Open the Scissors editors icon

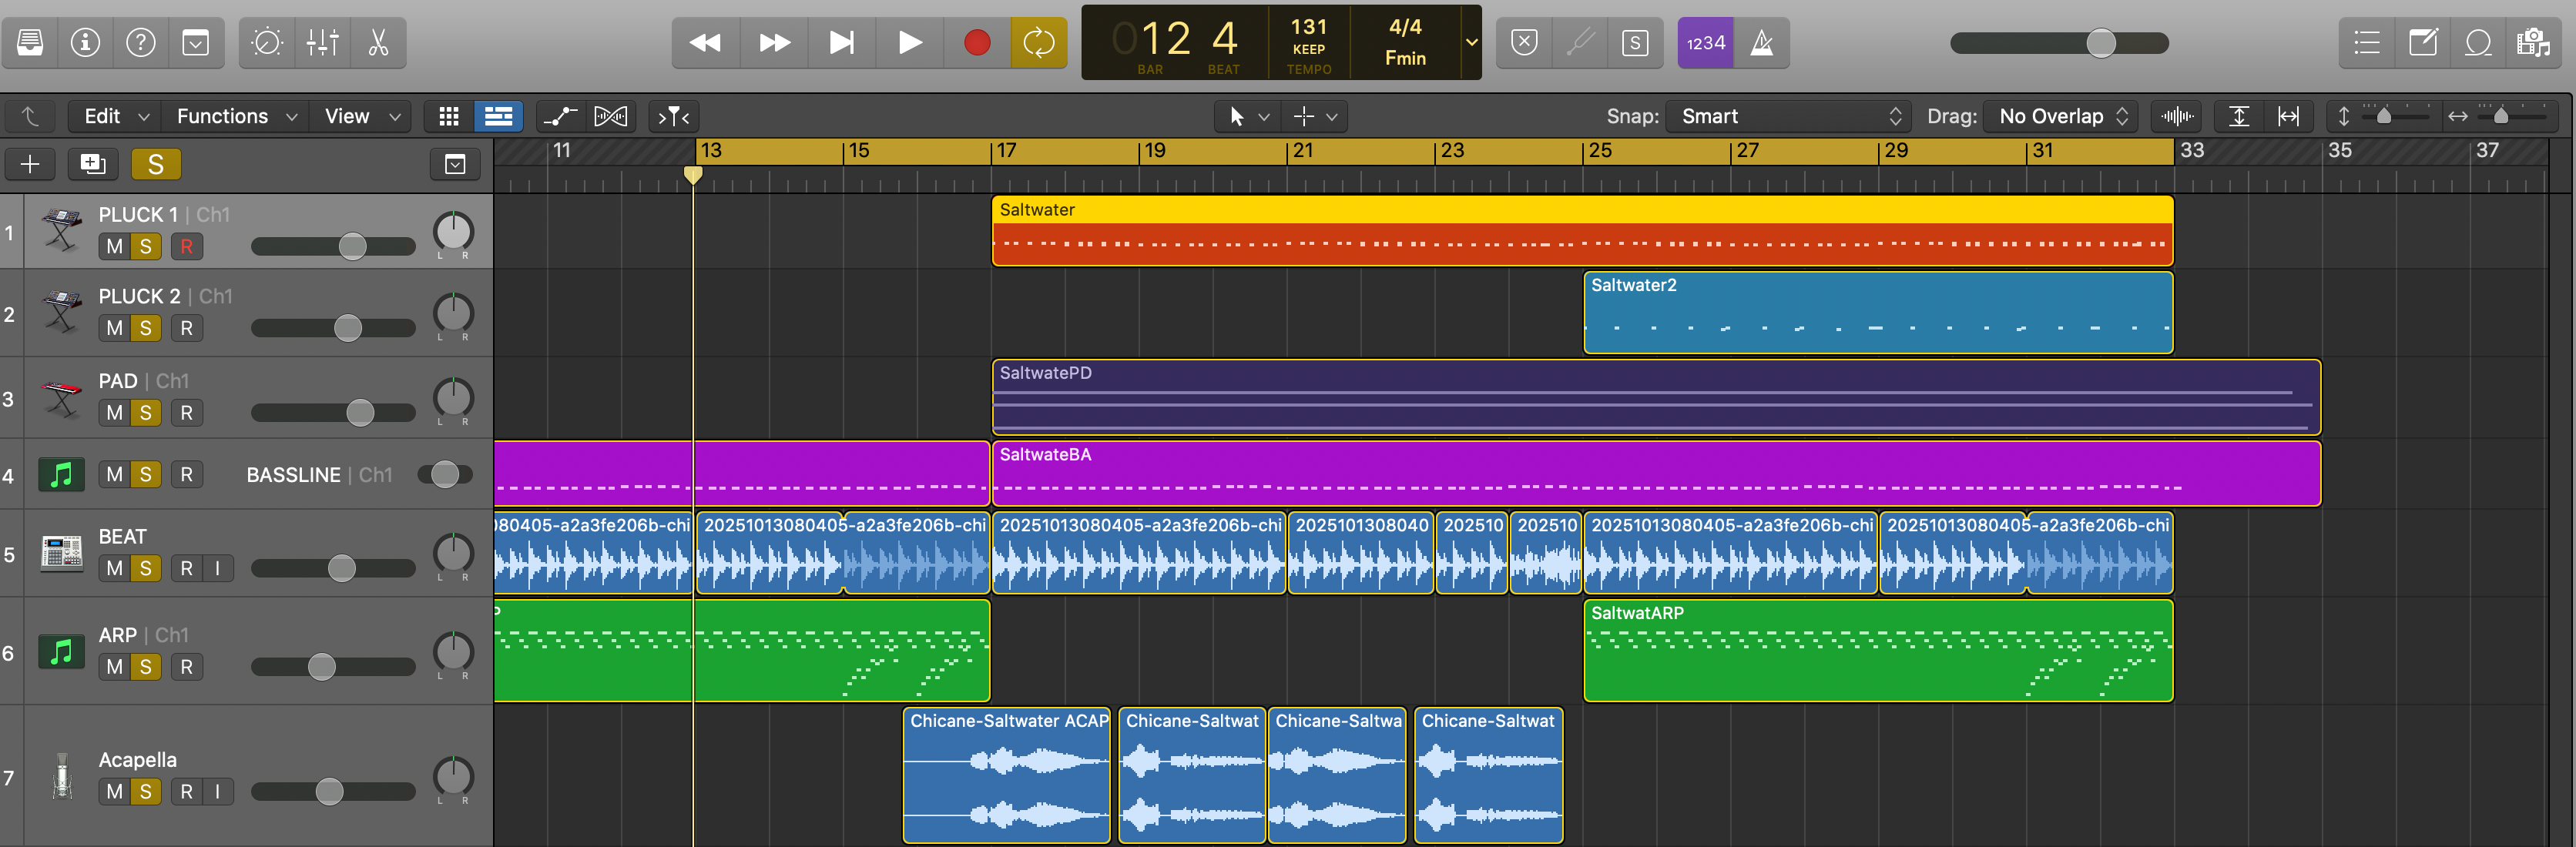(x=378, y=43)
